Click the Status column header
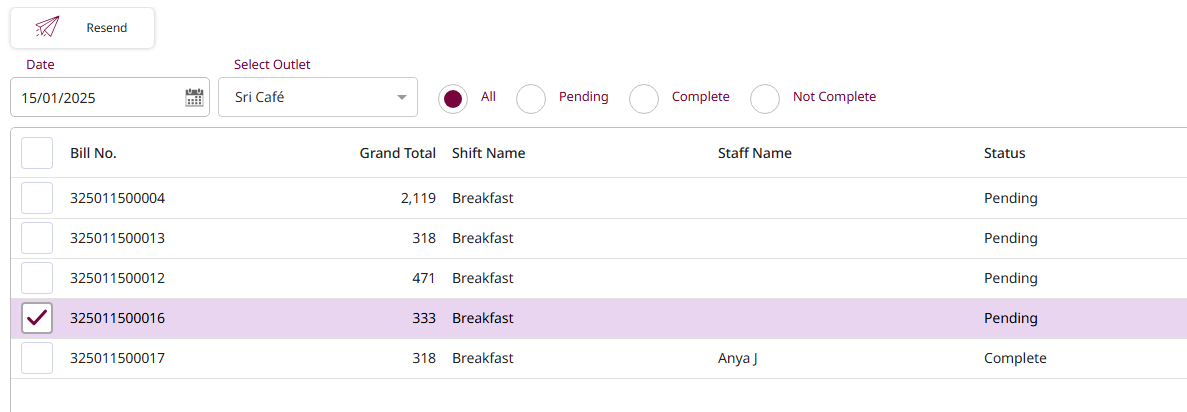Viewport: 1187px width, 412px height. click(x=1004, y=153)
